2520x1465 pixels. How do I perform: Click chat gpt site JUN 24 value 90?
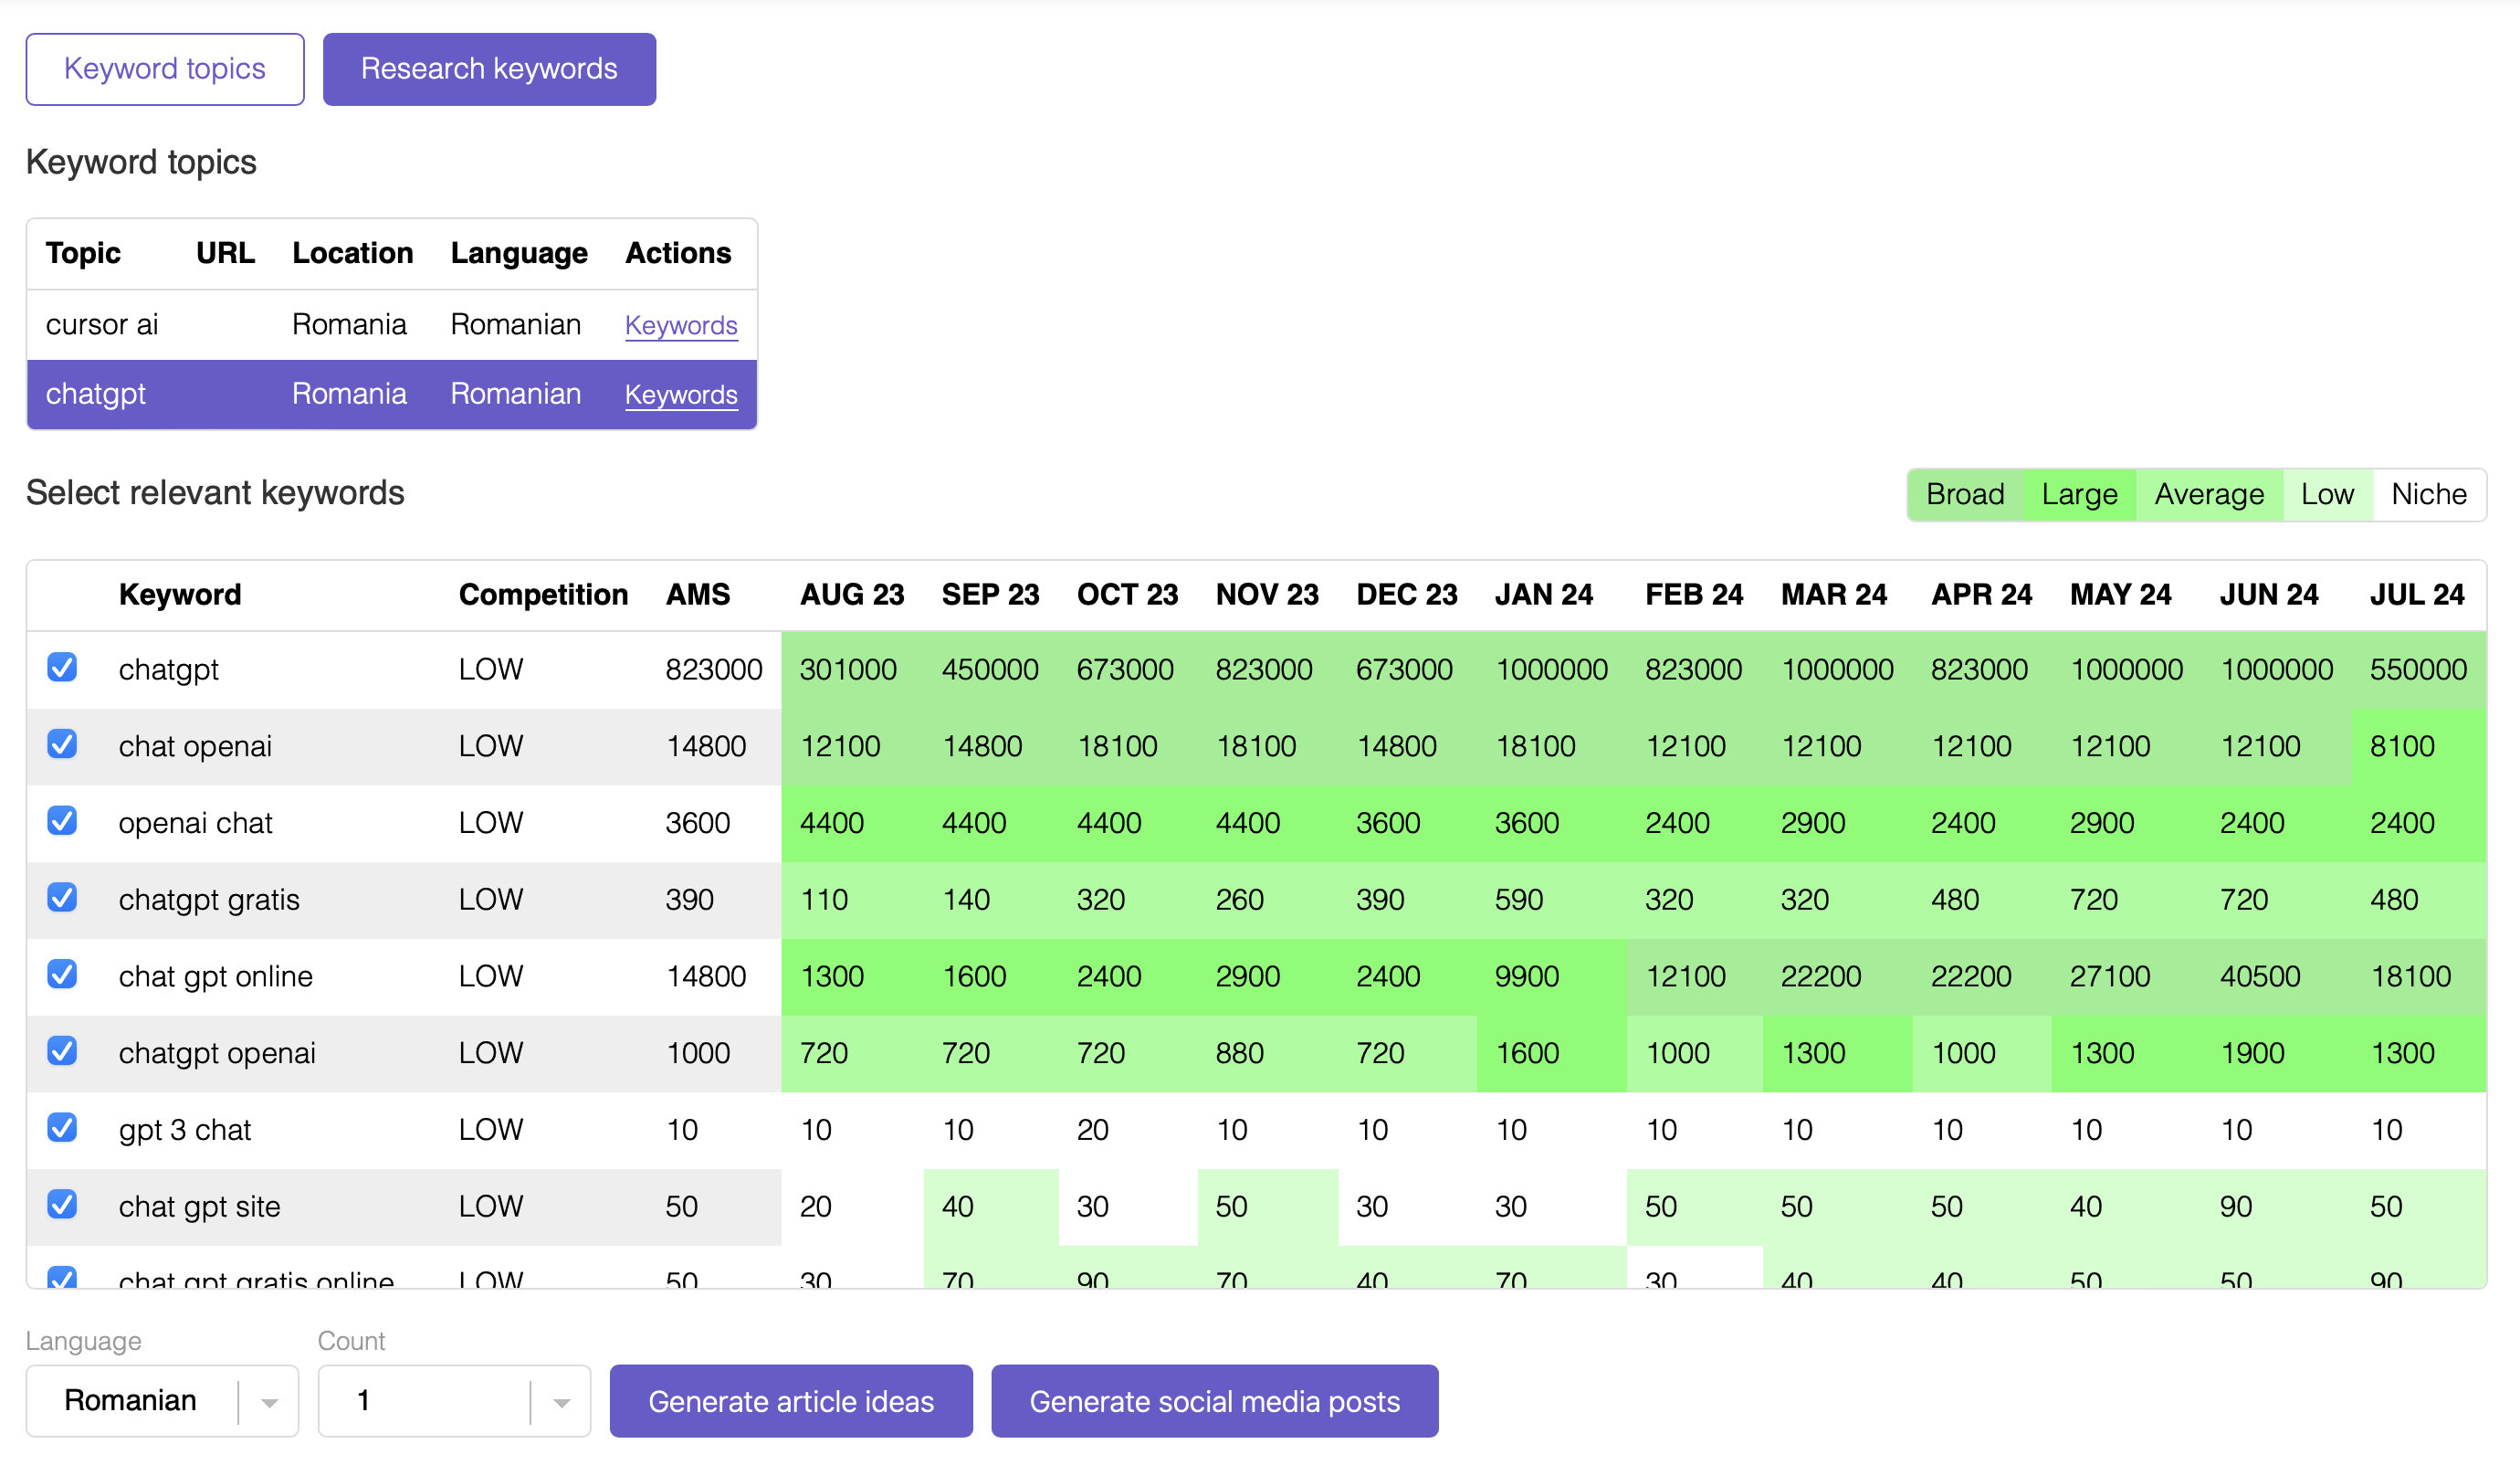click(x=2236, y=1207)
